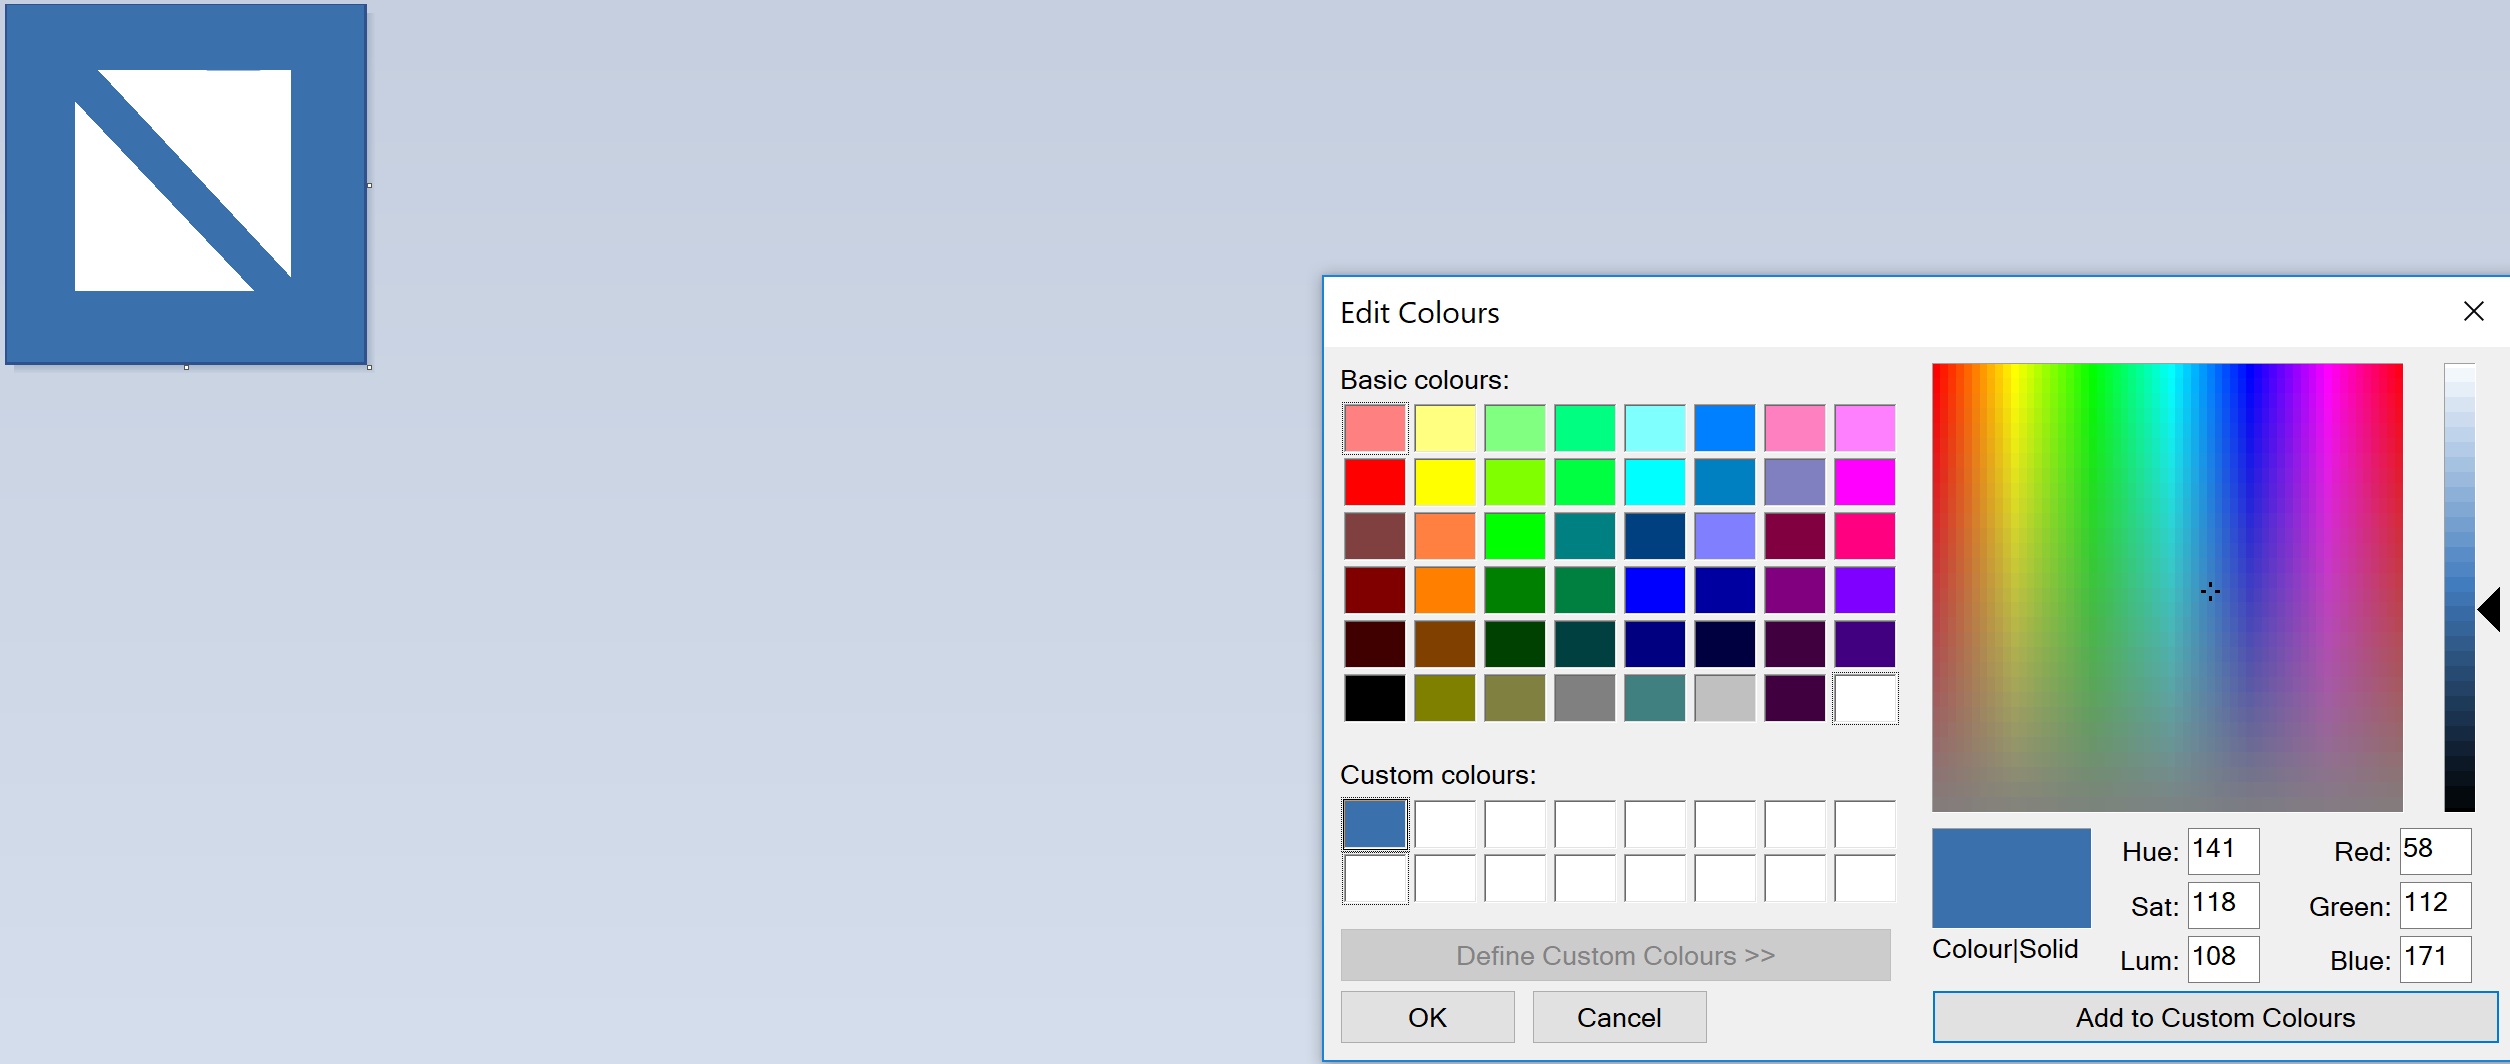Choose the white basic colour swatch
This screenshot has height=1064, width=2510.
1864,698
